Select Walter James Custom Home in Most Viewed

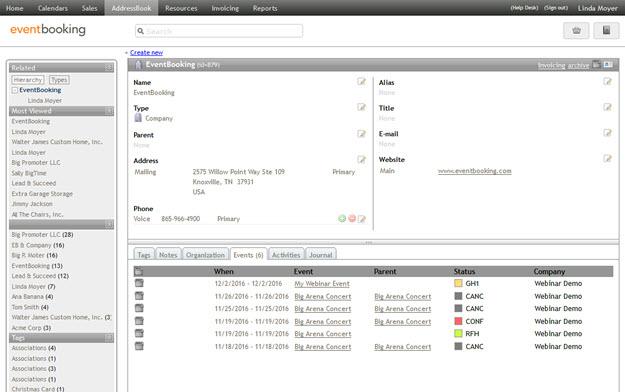click(x=57, y=142)
